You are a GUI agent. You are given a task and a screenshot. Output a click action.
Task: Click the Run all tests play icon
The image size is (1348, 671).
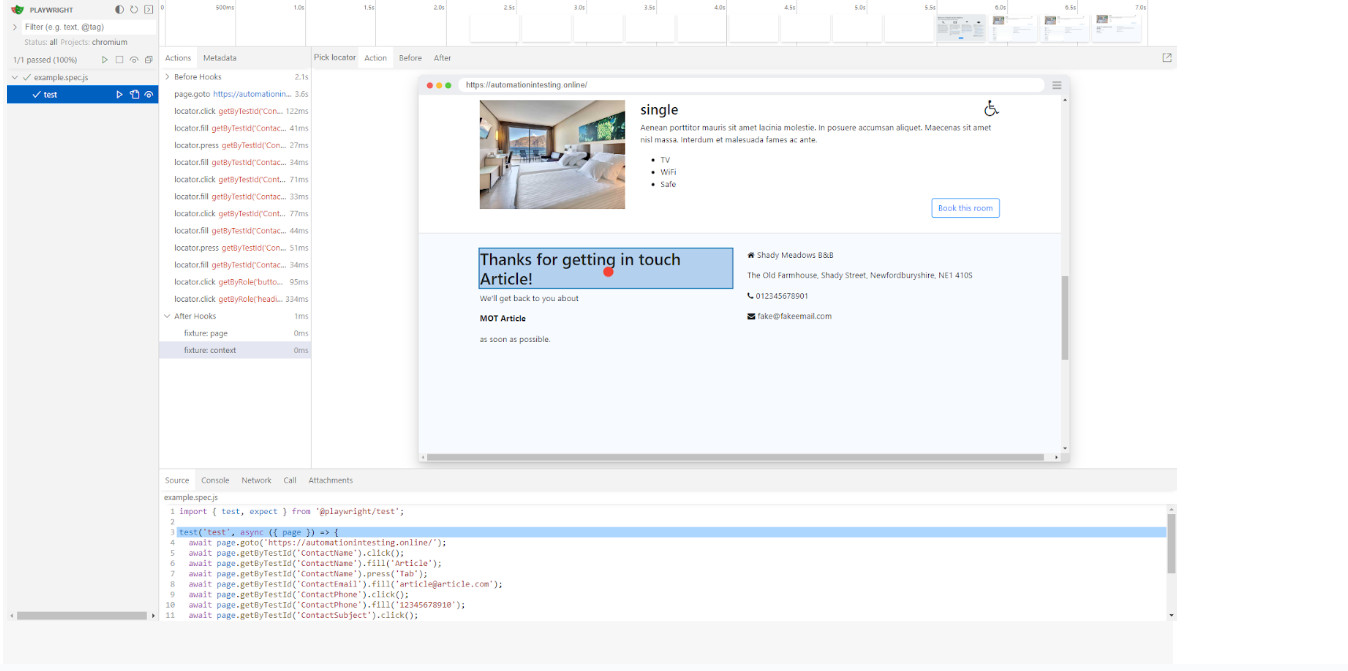click(x=105, y=60)
